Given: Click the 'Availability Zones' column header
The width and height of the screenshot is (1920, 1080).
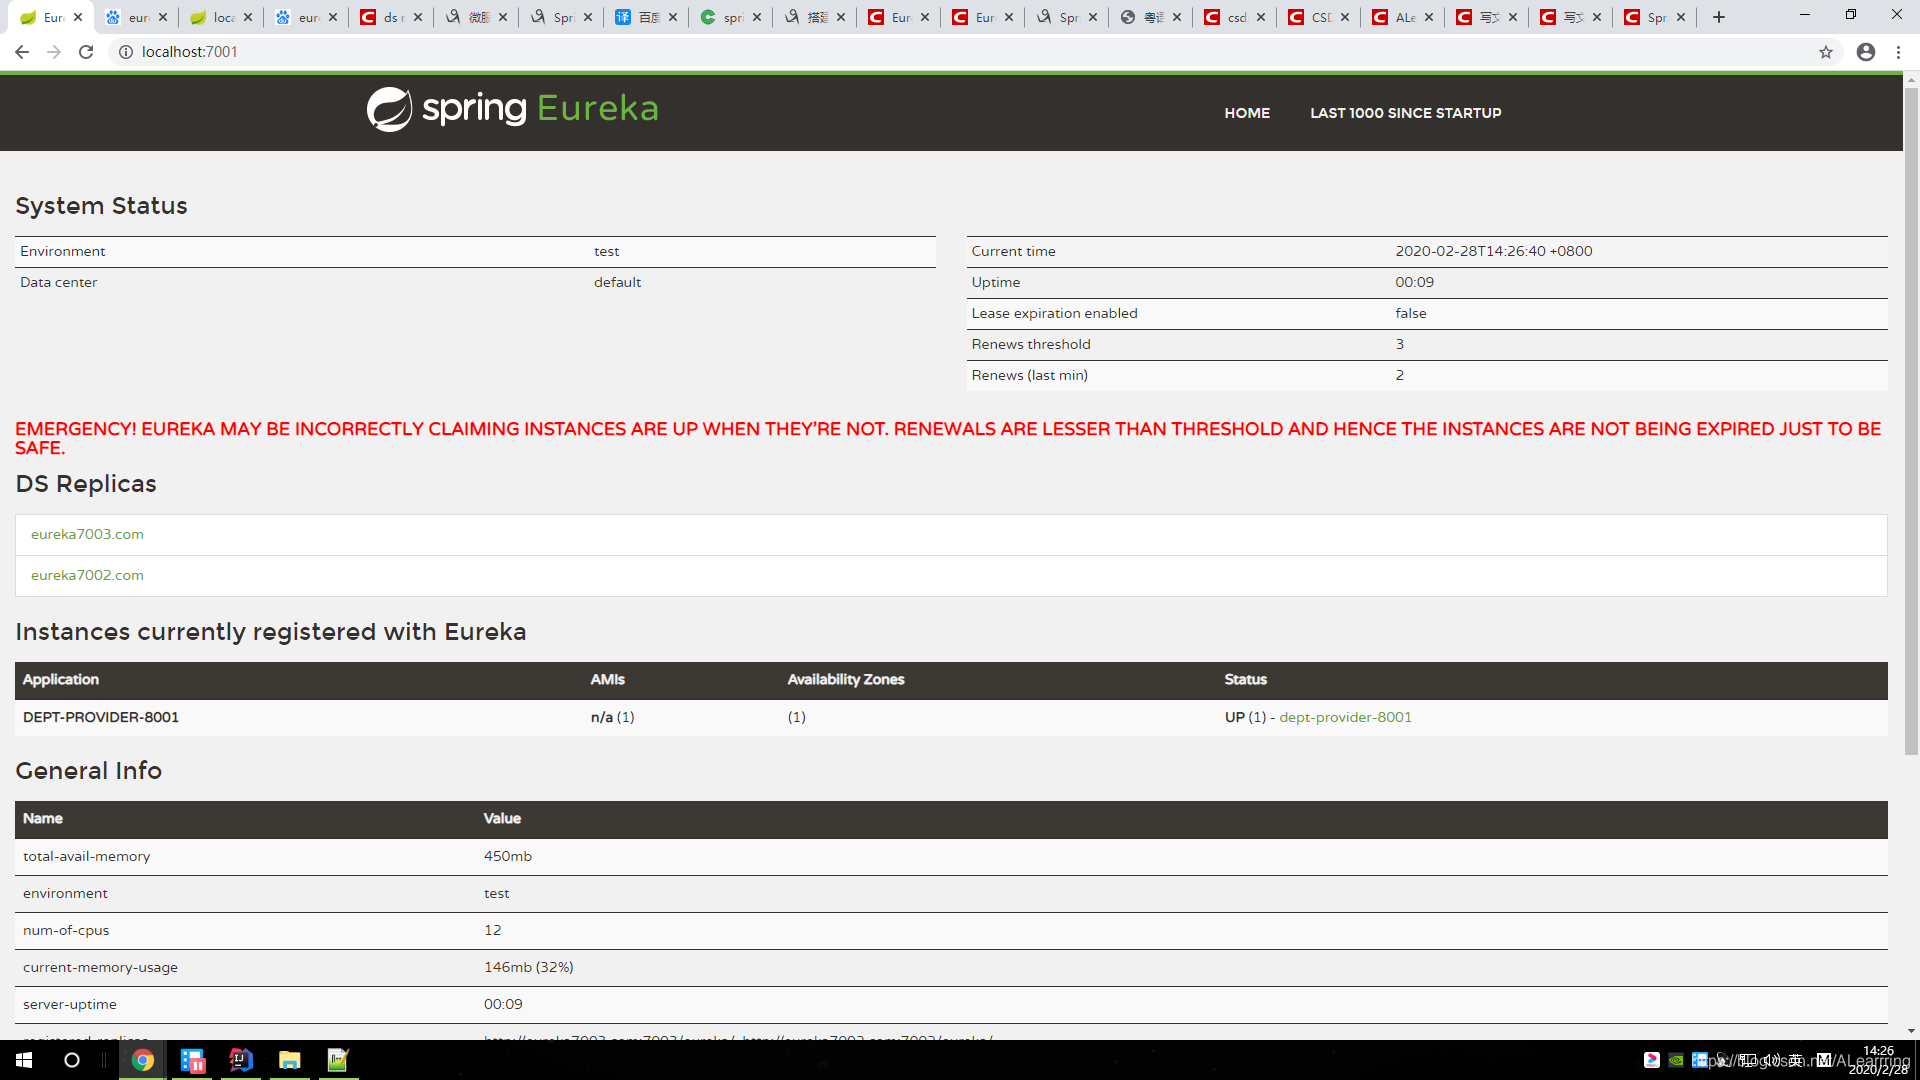Looking at the screenshot, I should point(845,679).
